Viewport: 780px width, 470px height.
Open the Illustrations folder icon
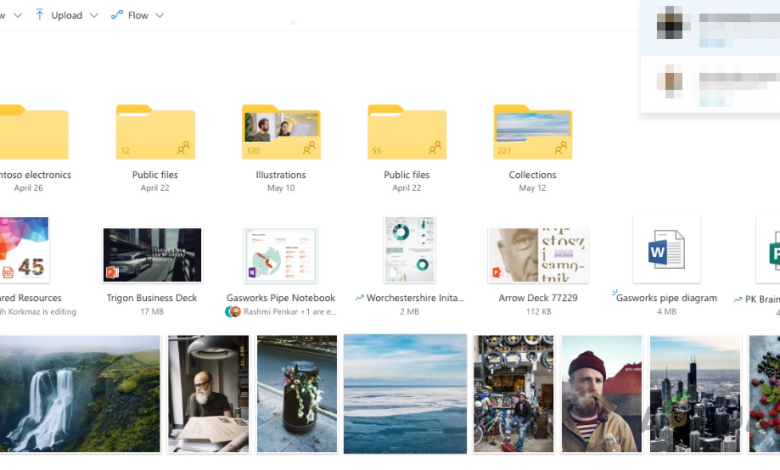coord(281,132)
